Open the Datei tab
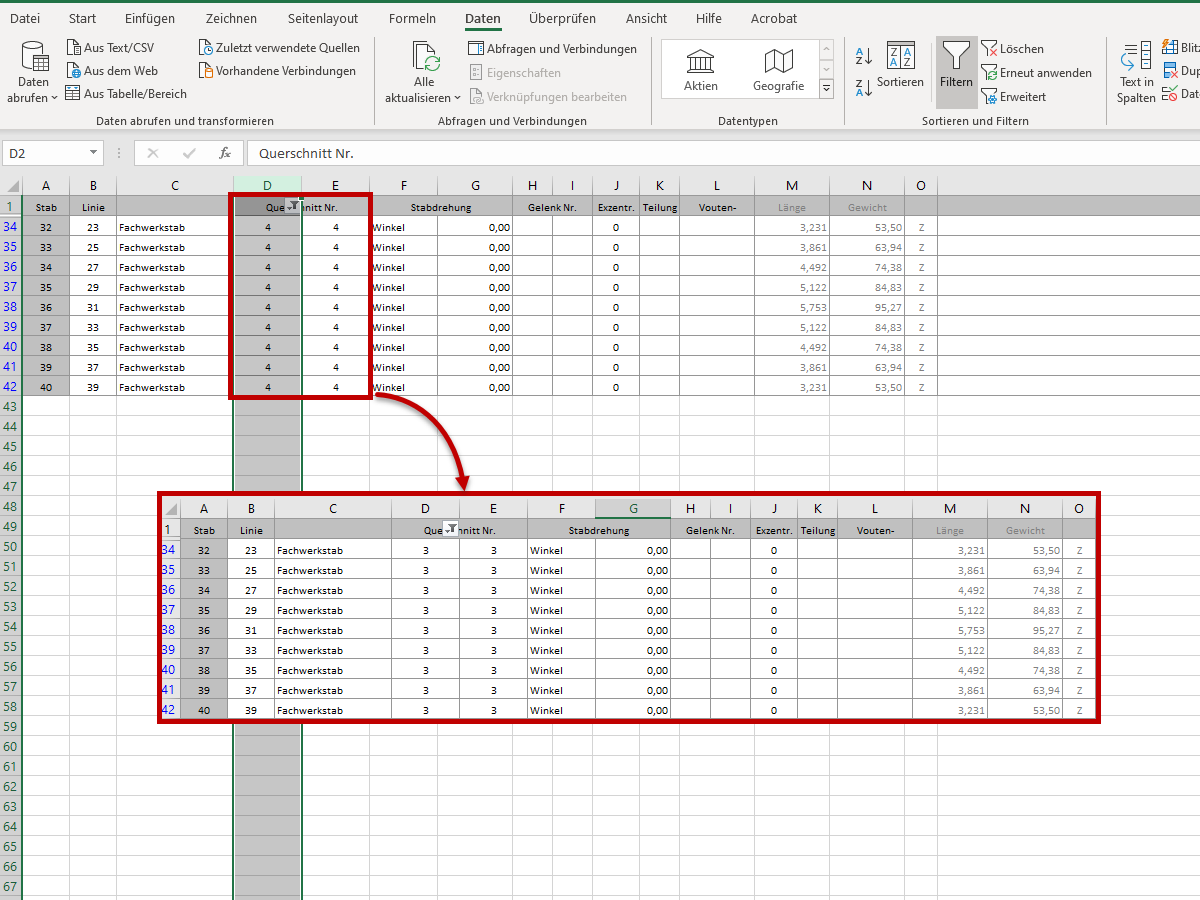1200x900 pixels. [25, 18]
